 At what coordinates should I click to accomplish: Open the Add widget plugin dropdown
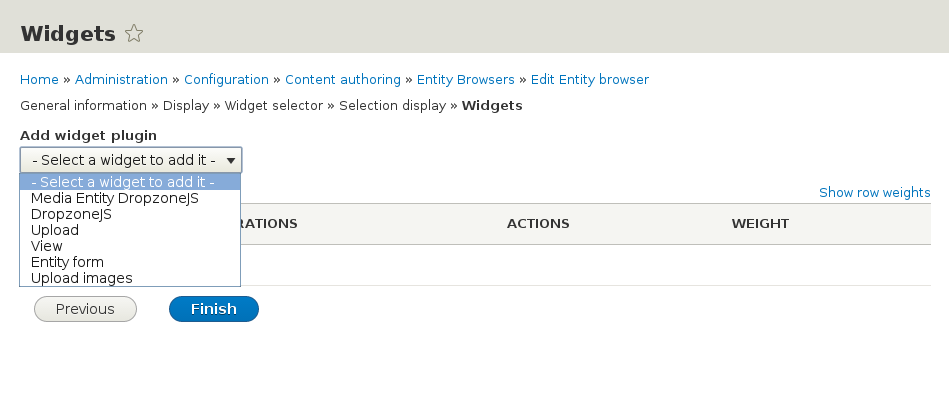130,160
